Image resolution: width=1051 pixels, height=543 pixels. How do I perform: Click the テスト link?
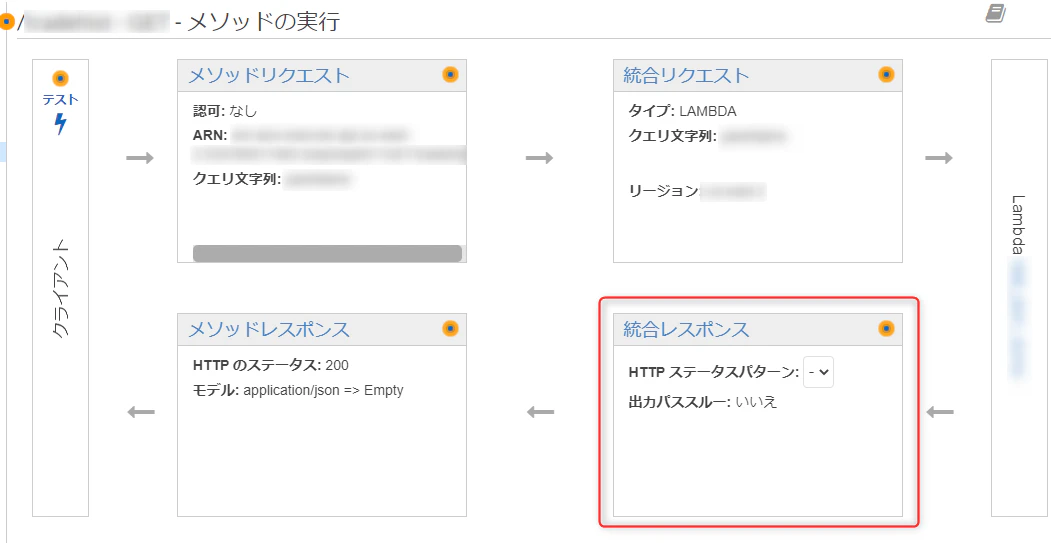pyautogui.click(x=60, y=100)
